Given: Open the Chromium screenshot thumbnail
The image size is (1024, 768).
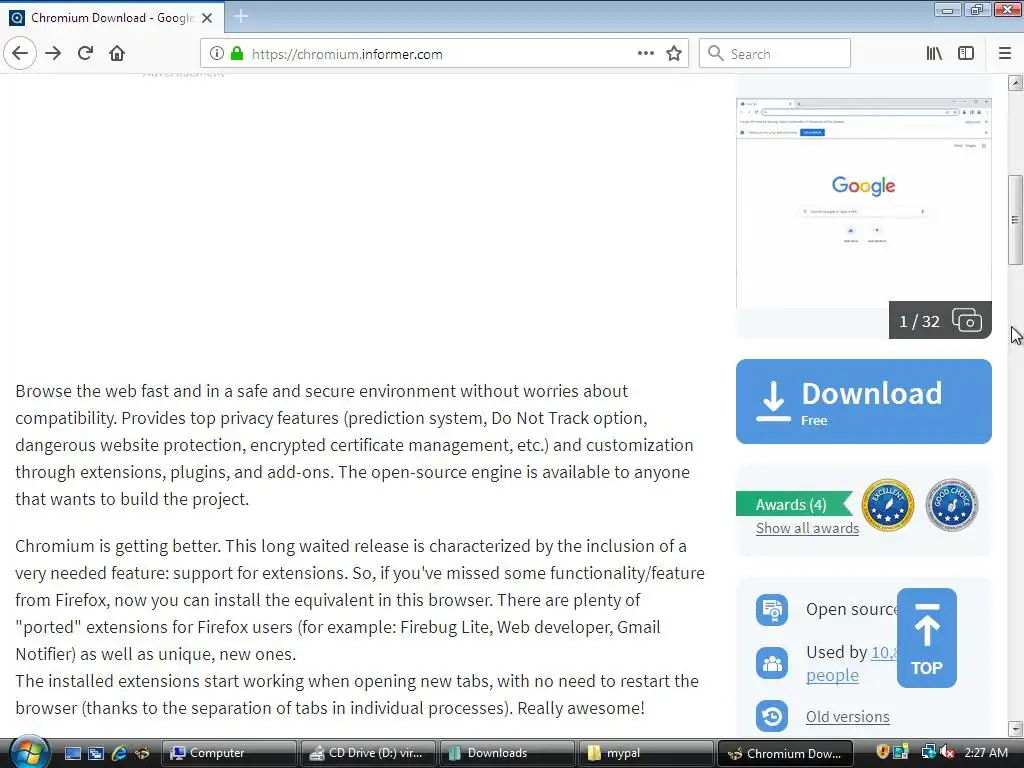Looking at the screenshot, I should [x=863, y=202].
